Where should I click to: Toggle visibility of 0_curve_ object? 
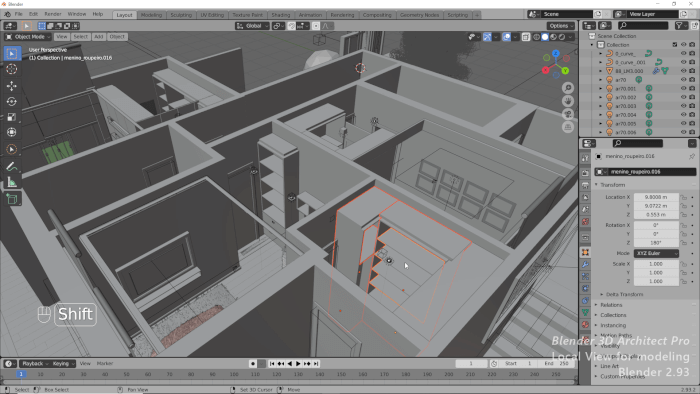click(683, 53)
